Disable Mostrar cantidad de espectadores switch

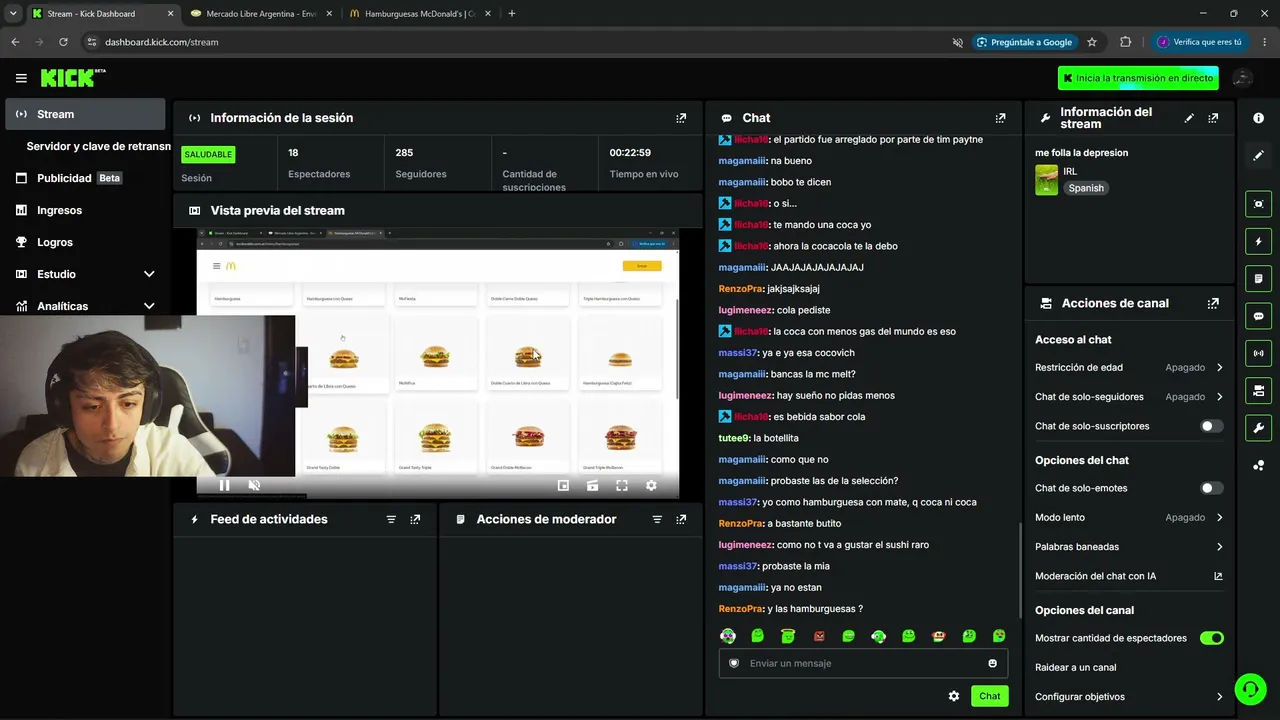pos(1211,638)
